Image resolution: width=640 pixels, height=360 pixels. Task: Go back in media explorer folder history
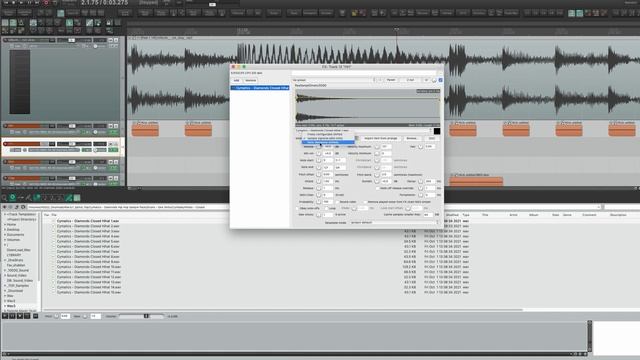click(4, 207)
